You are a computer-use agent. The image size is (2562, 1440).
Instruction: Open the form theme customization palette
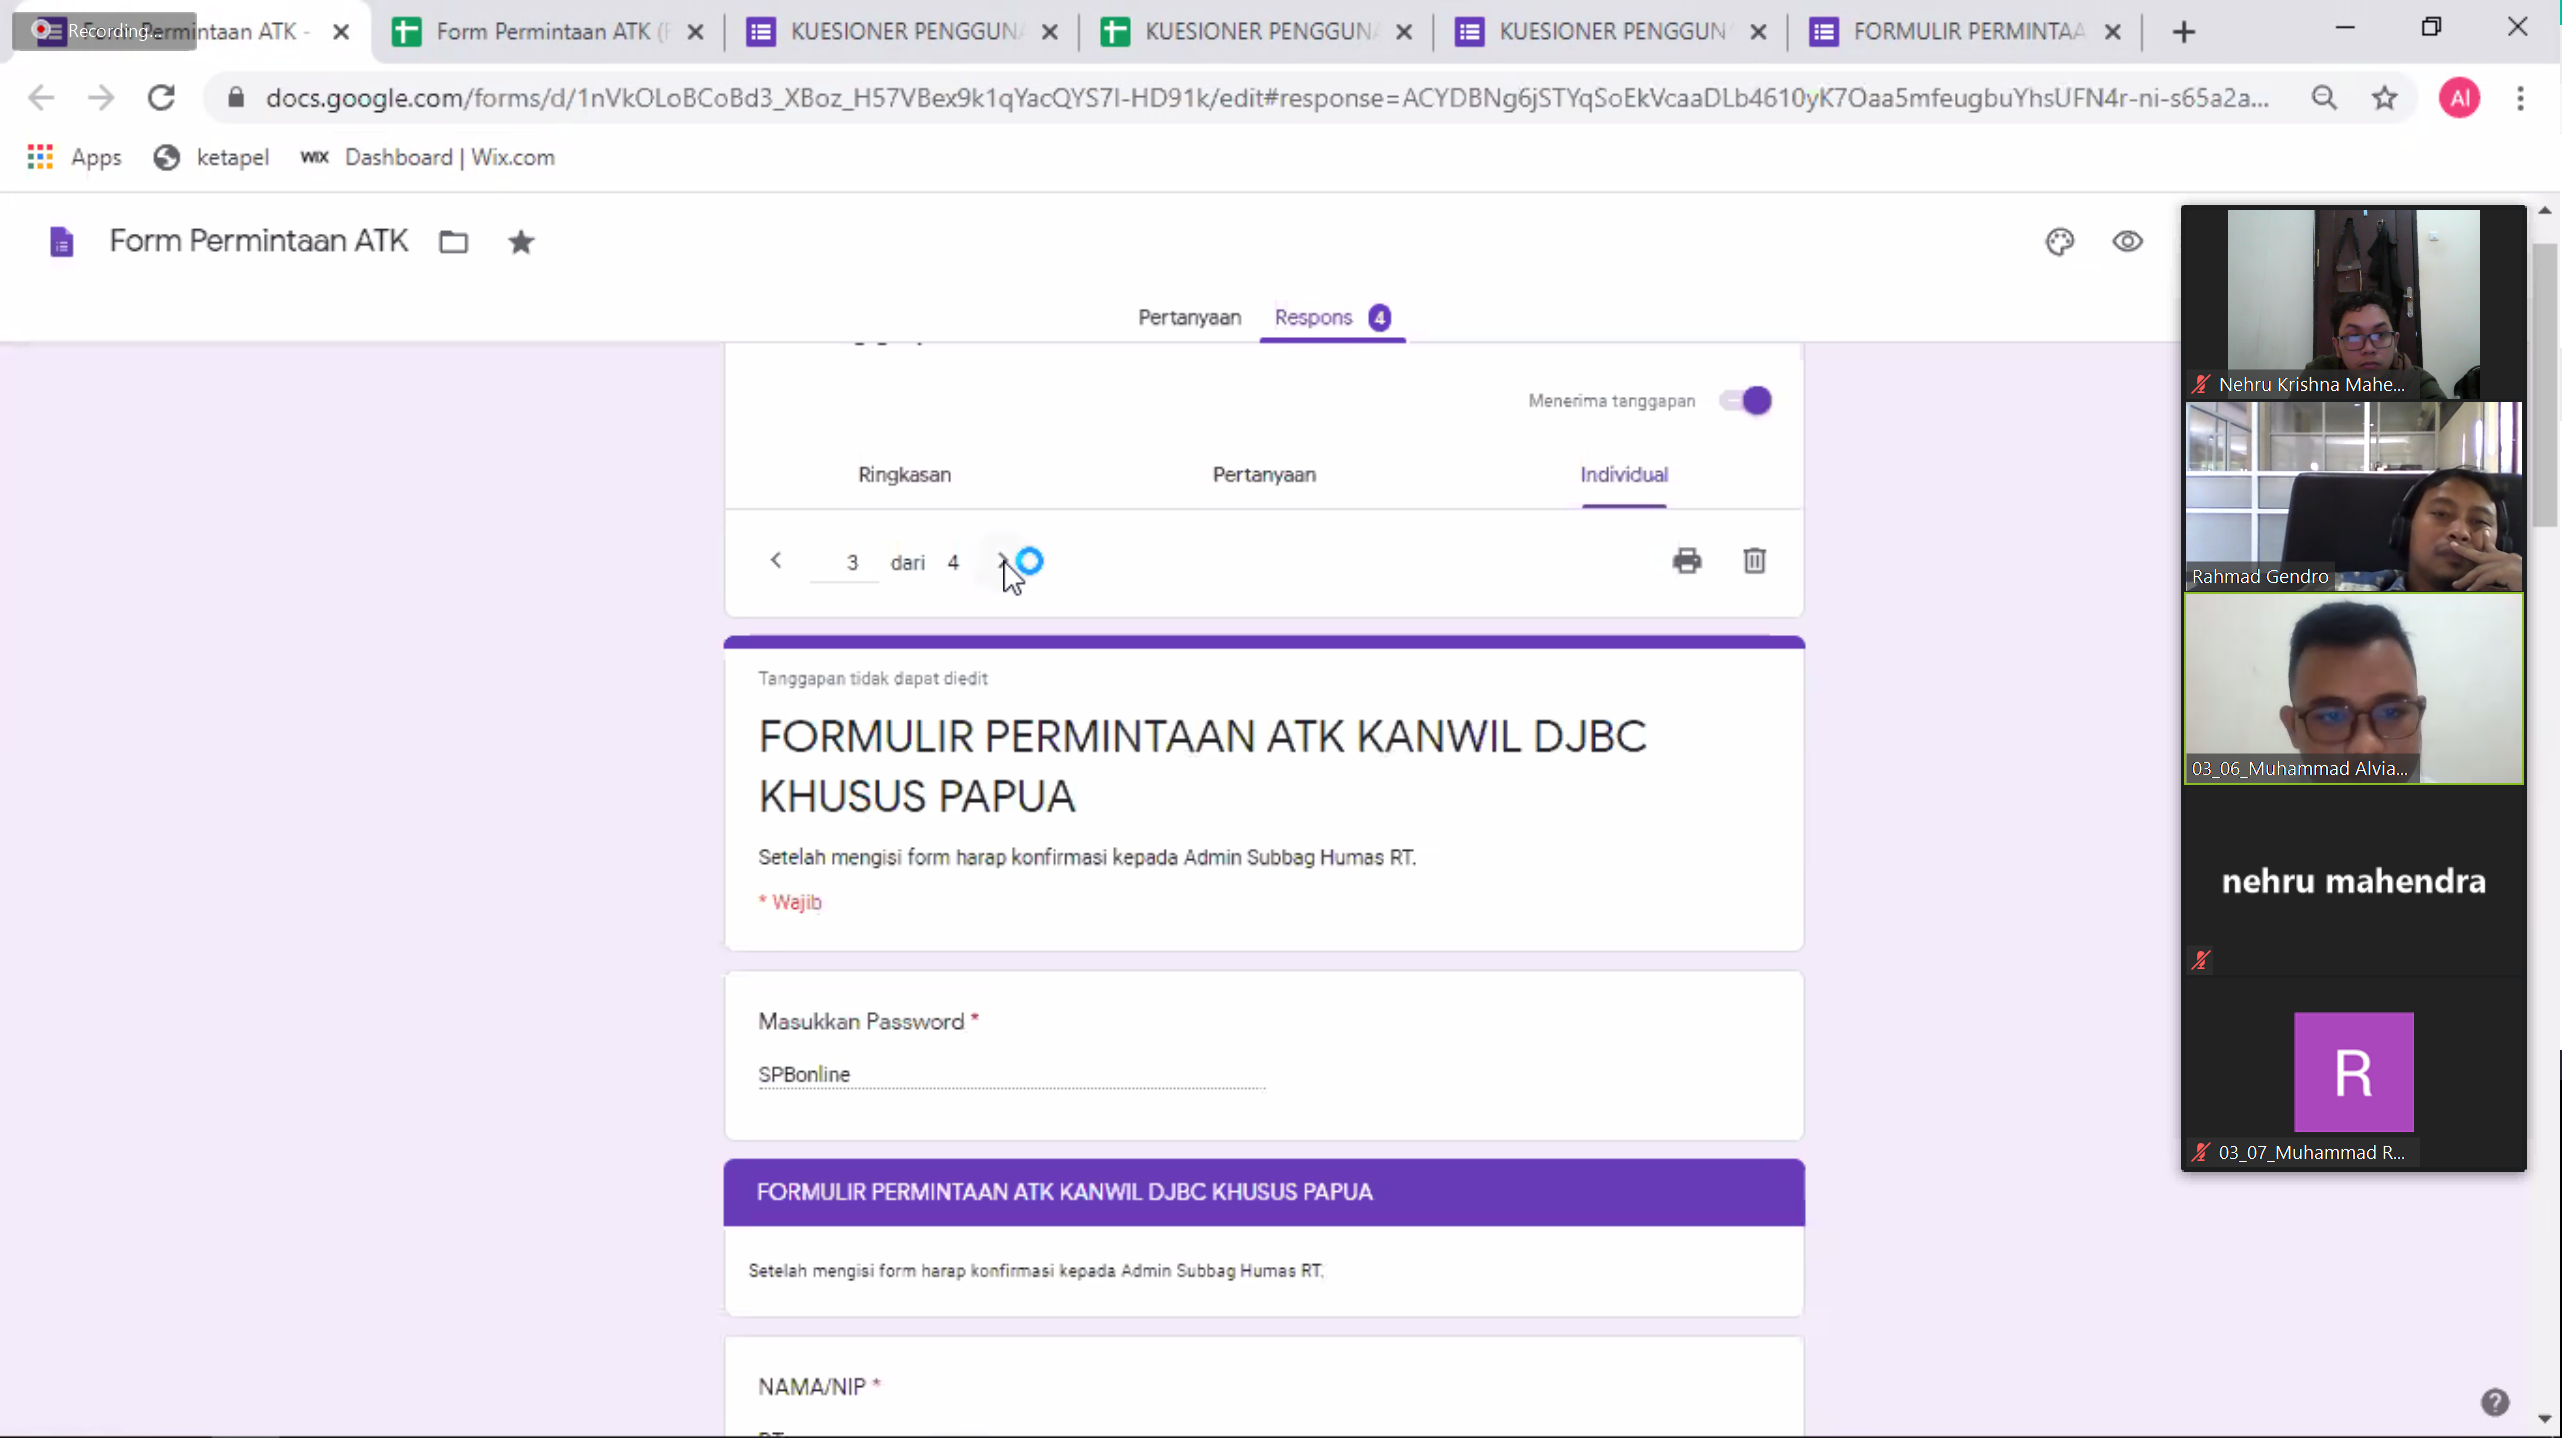pos(2060,242)
